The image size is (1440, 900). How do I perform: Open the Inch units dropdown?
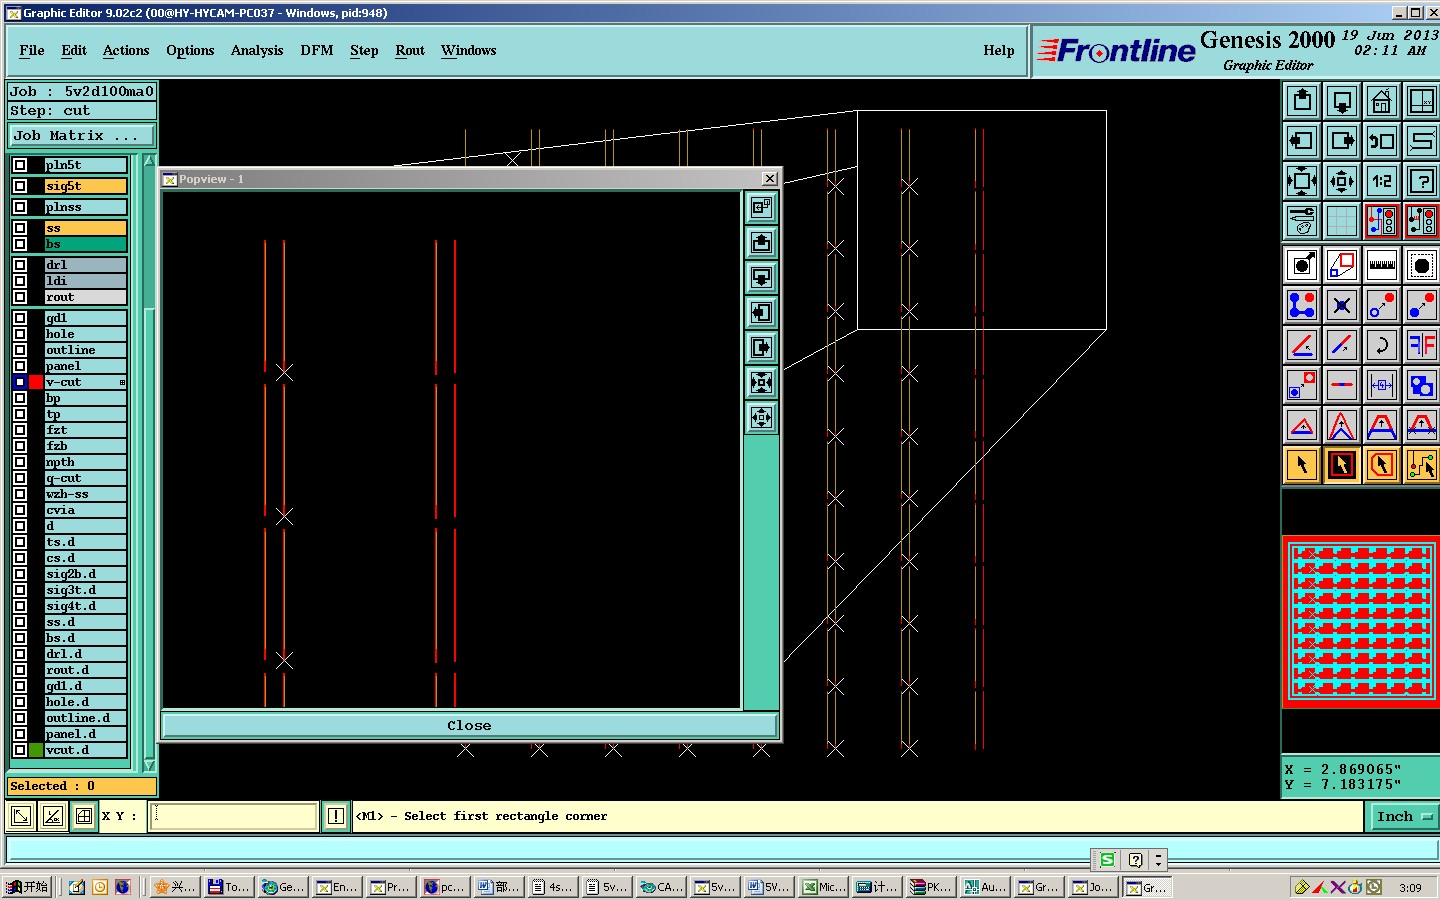(1403, 817)
